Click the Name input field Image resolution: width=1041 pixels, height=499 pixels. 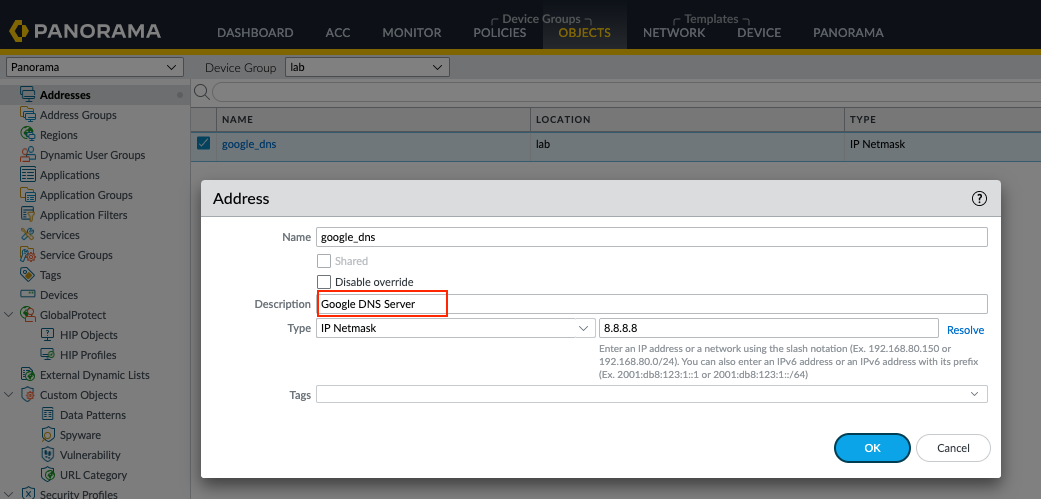pos(652,237)
